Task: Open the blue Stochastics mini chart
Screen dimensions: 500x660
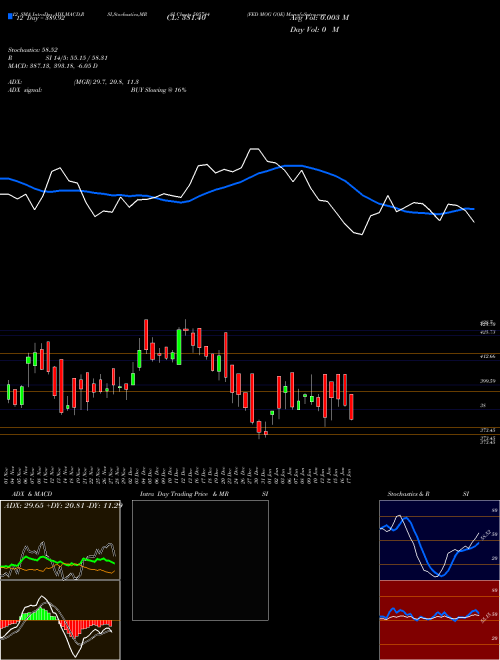Action: tap(439, 540)
